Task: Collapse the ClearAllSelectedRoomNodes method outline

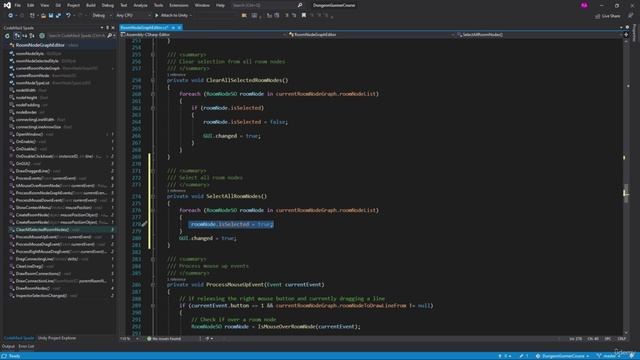Action: pyautogui.click(x=153, y=80)
